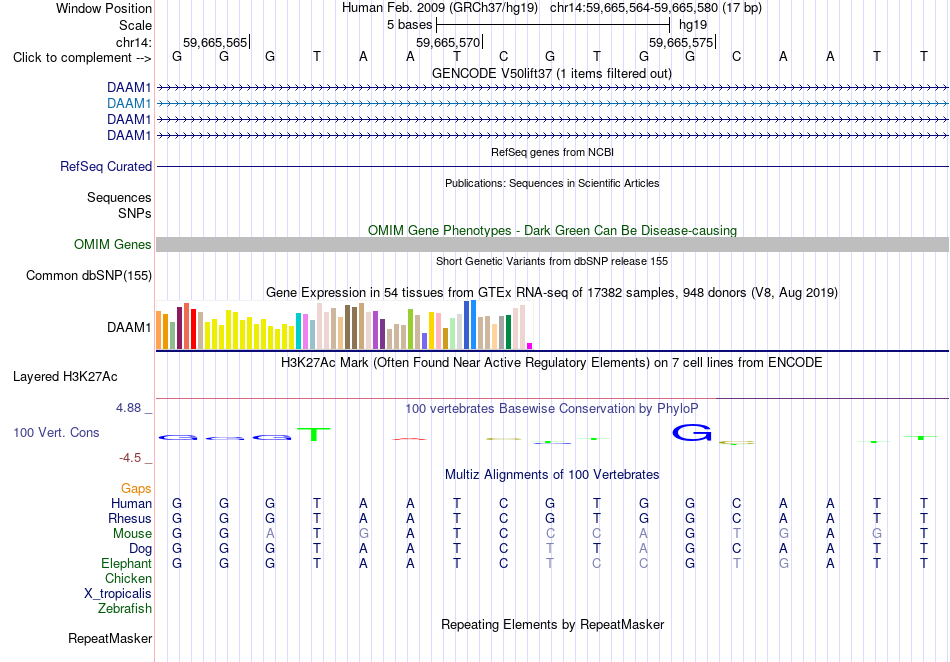Click the DAAM1 GTEx expression label

click(129, 328)
